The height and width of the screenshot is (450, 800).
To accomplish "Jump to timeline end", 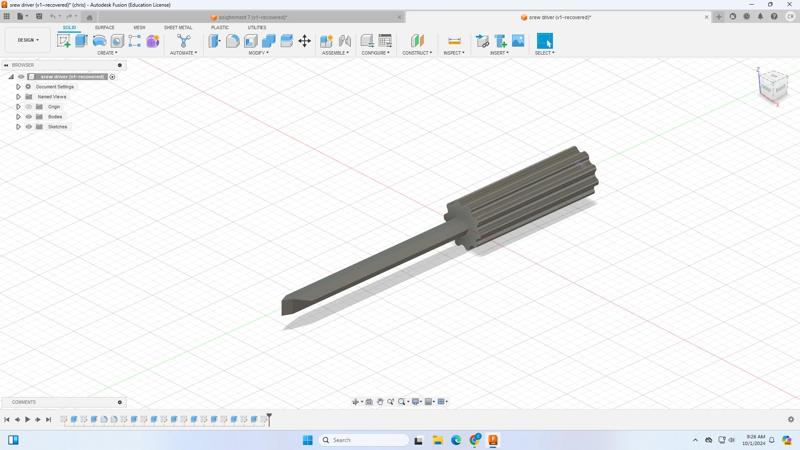I will 48,419.
